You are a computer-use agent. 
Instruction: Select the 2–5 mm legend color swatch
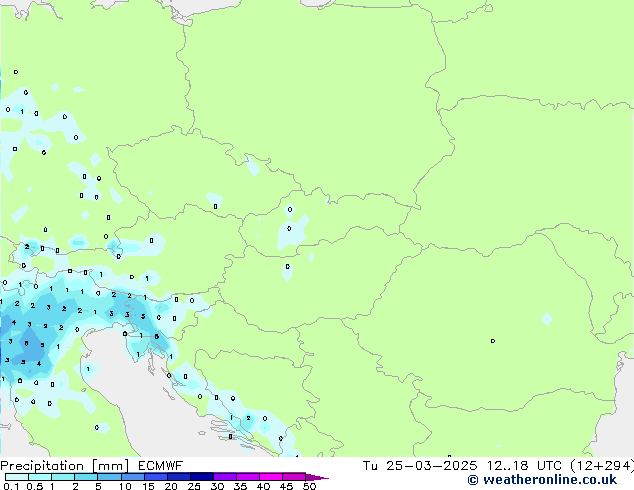[86, 477]
